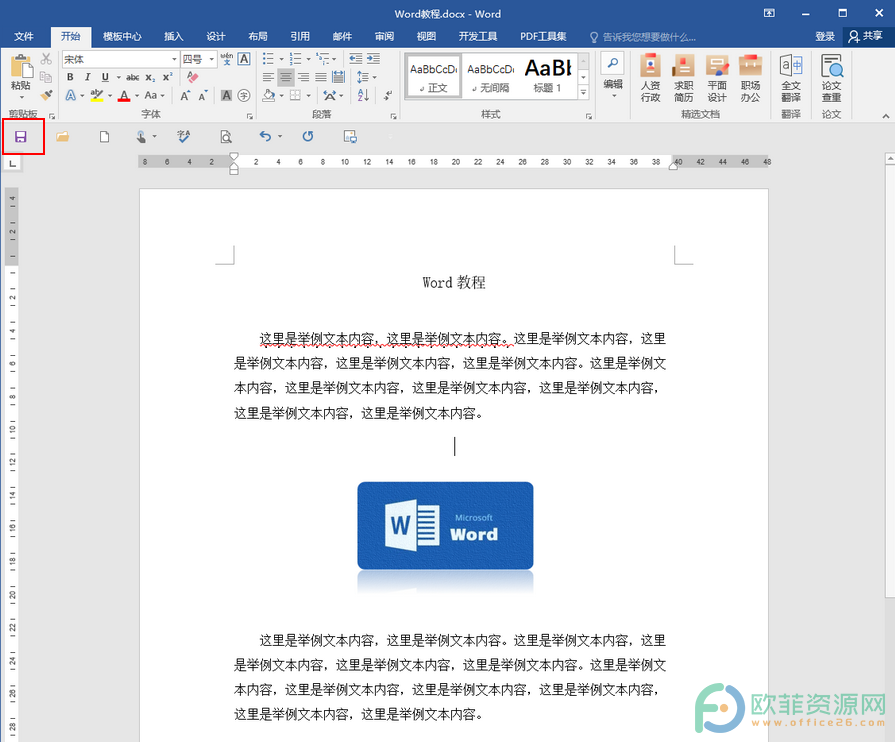Viewport: 895px width, 742px height.
Task: Click the Save icon in quick access toolbar
Action: [x=21, y=137]
